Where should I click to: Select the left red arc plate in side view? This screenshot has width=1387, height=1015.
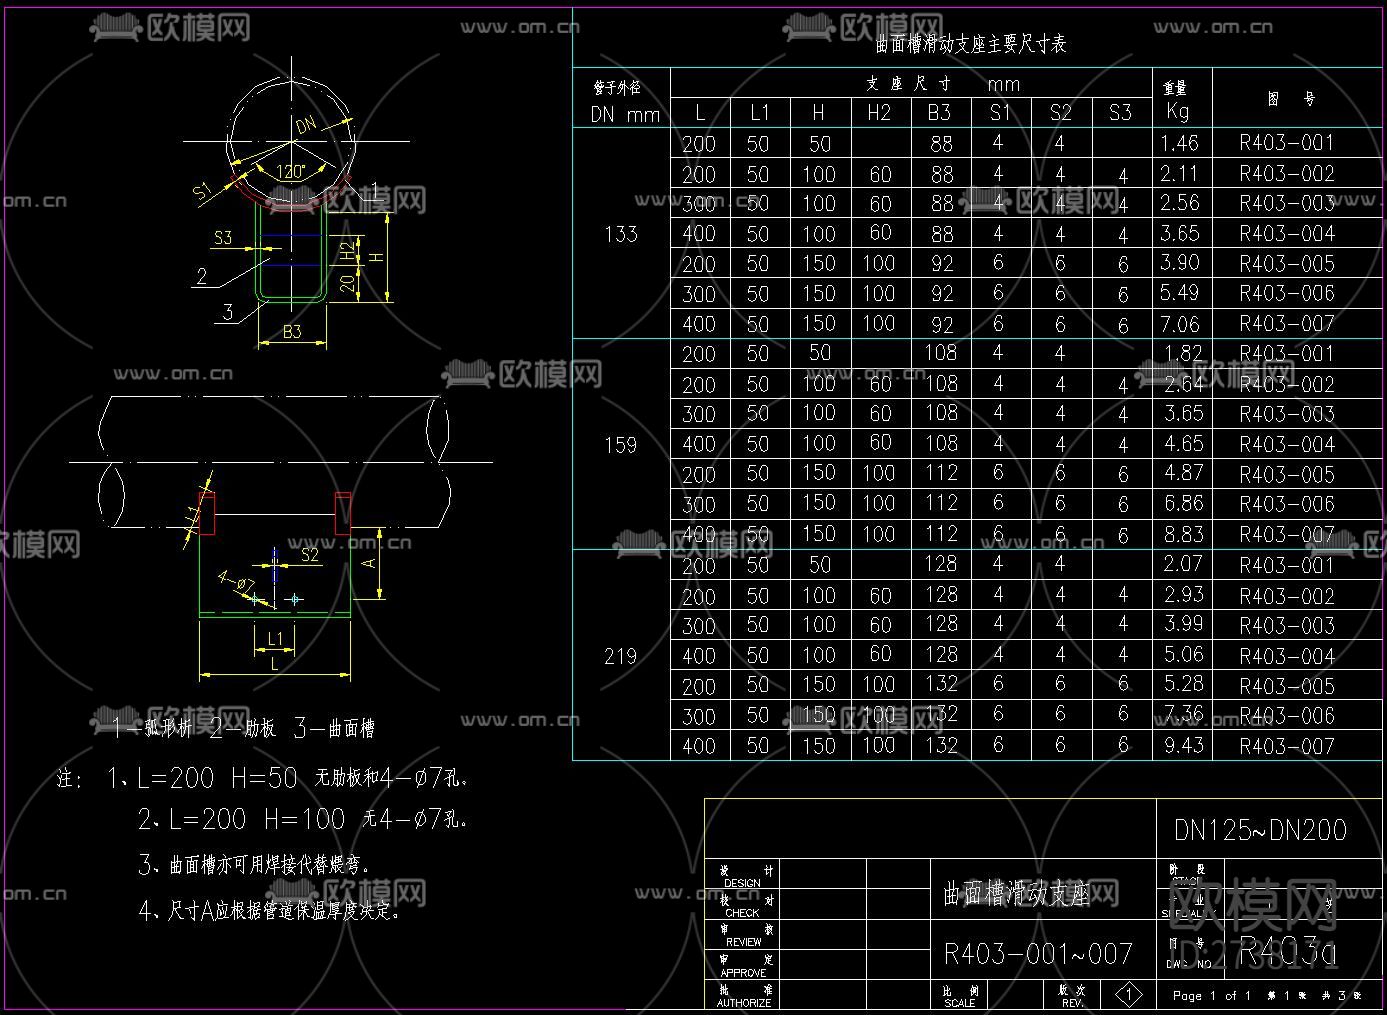[207, 513]
